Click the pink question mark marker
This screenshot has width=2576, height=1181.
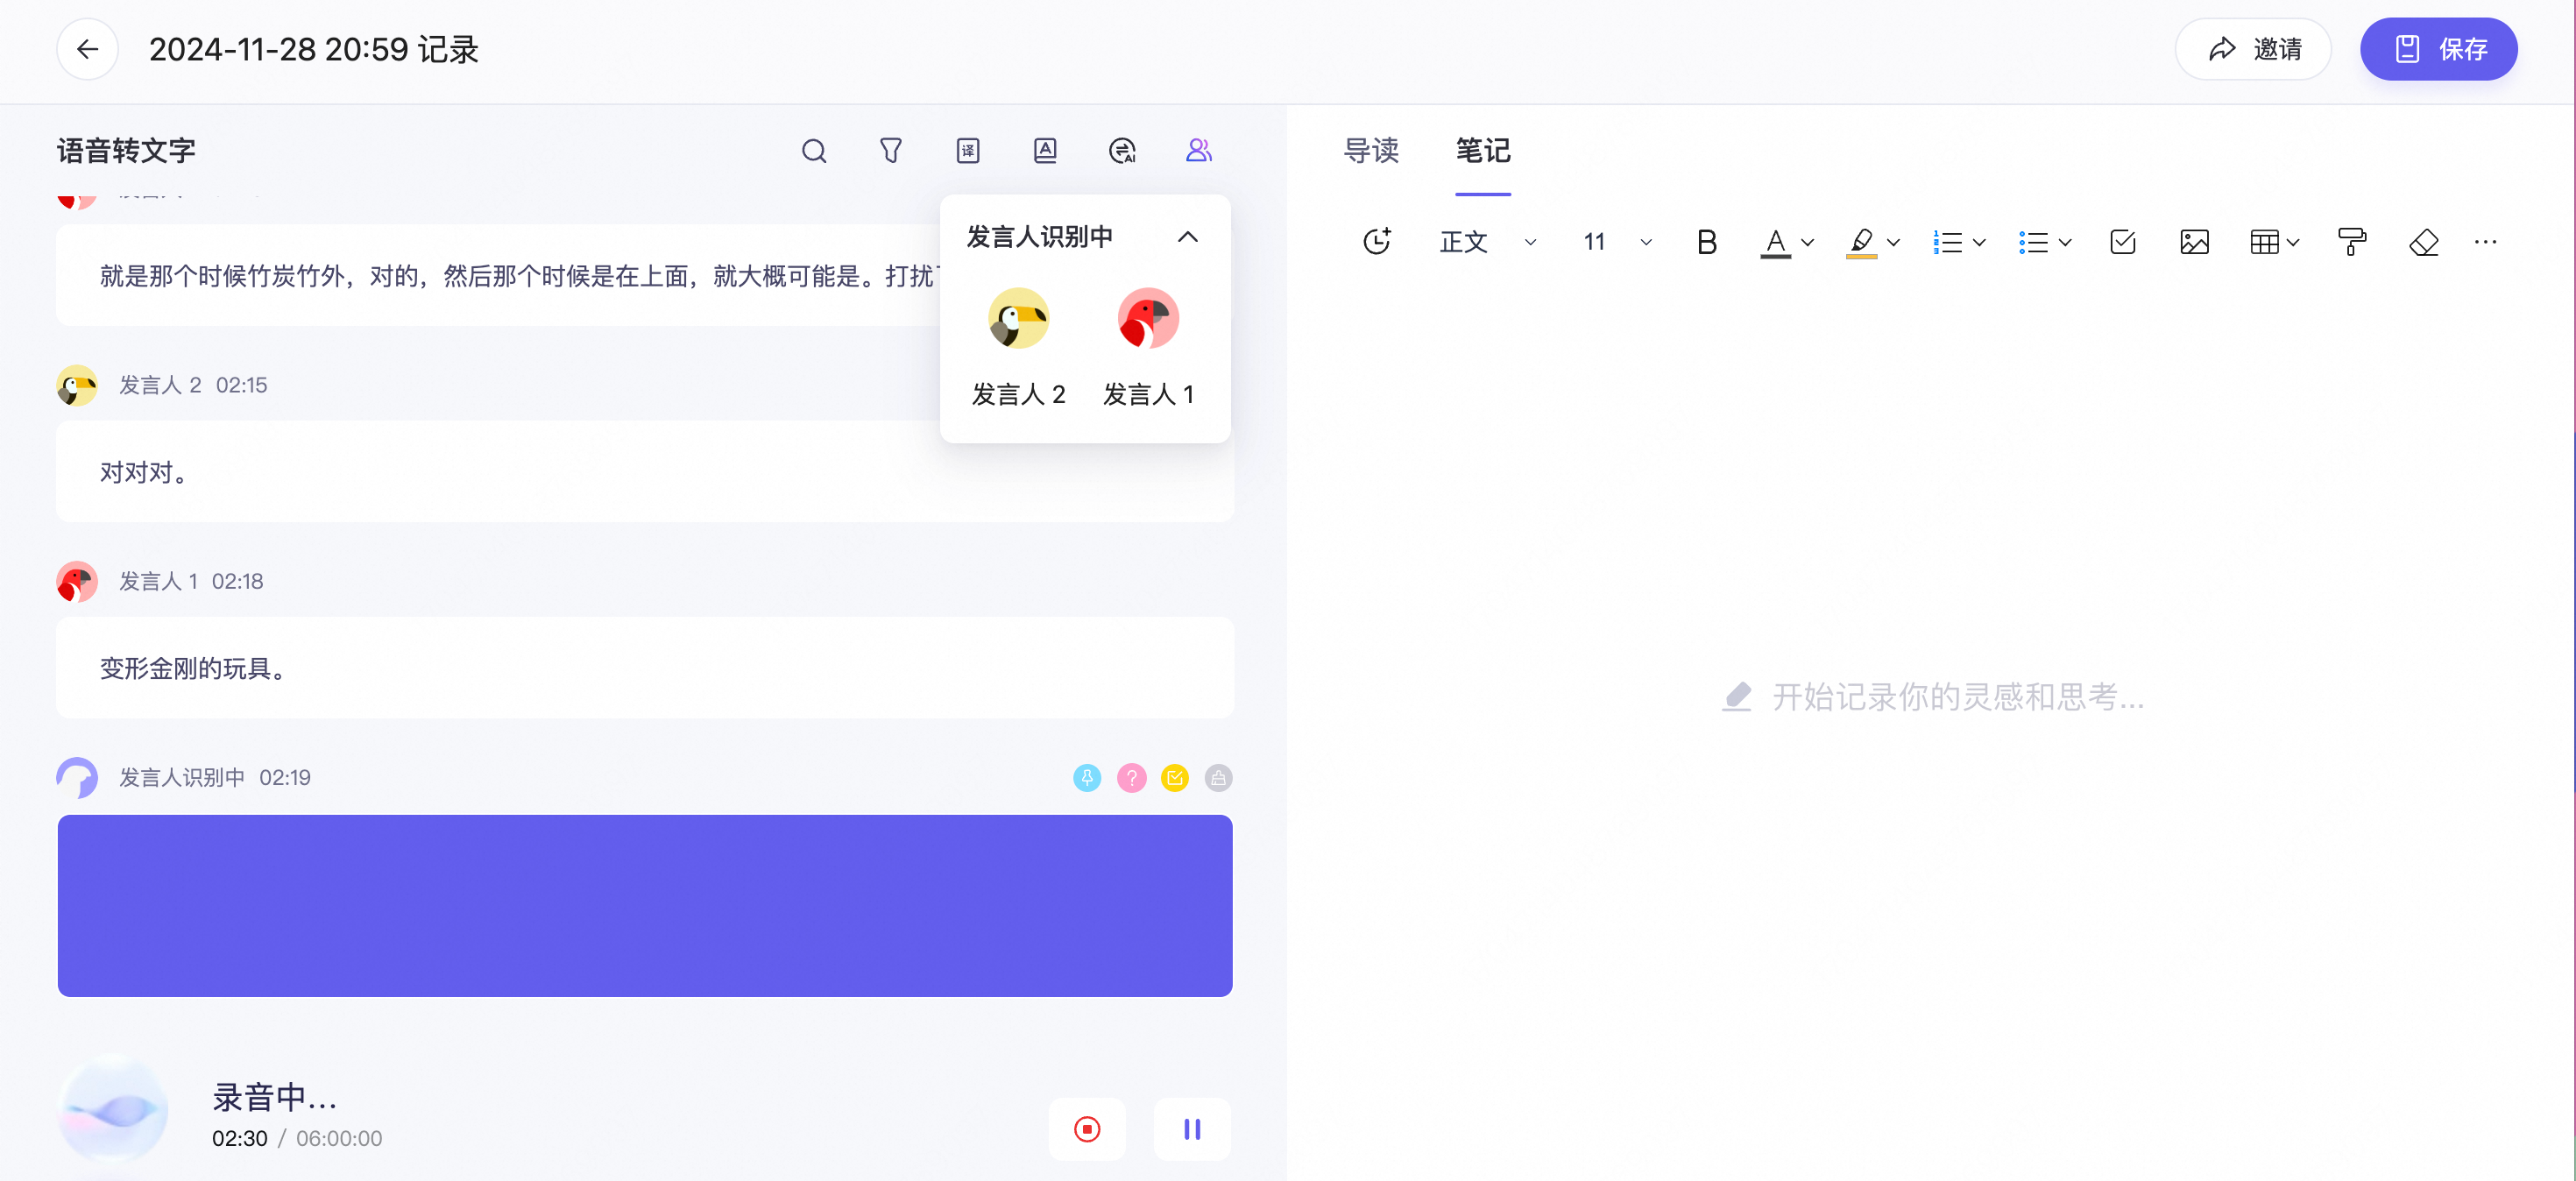tap(1131, 778)
